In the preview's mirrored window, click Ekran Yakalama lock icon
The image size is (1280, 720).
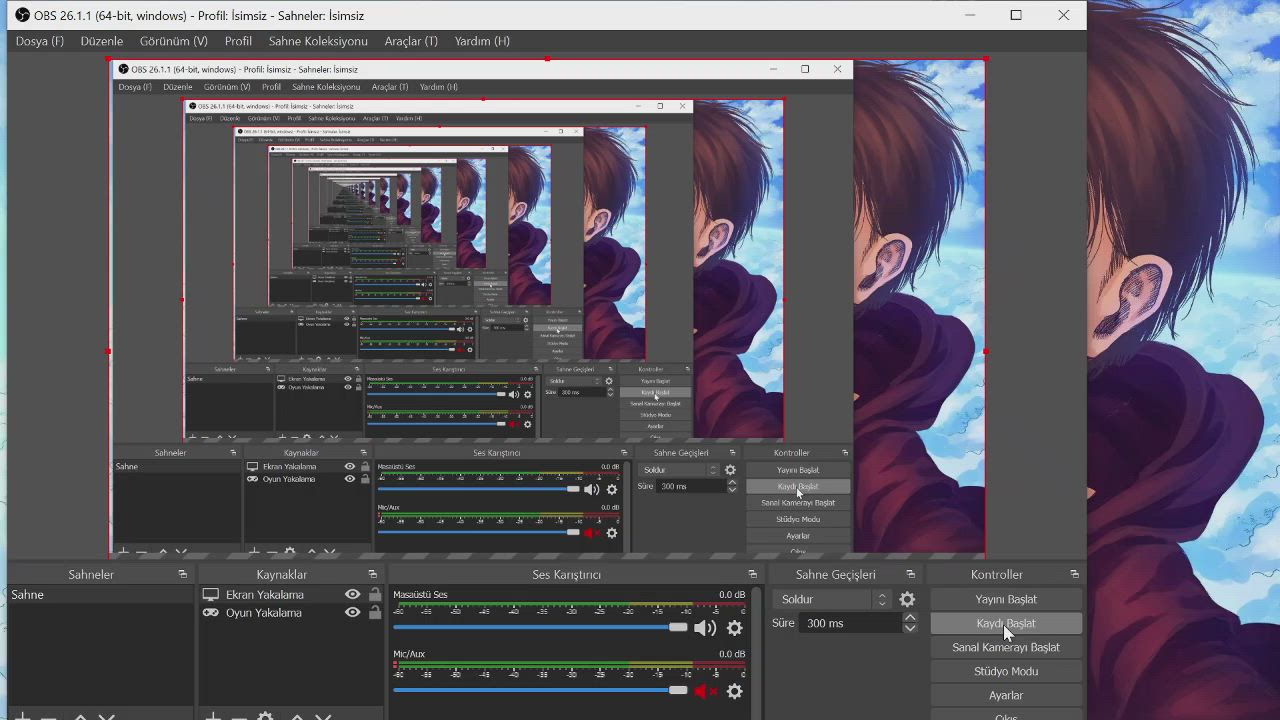(x=365, y=466)
